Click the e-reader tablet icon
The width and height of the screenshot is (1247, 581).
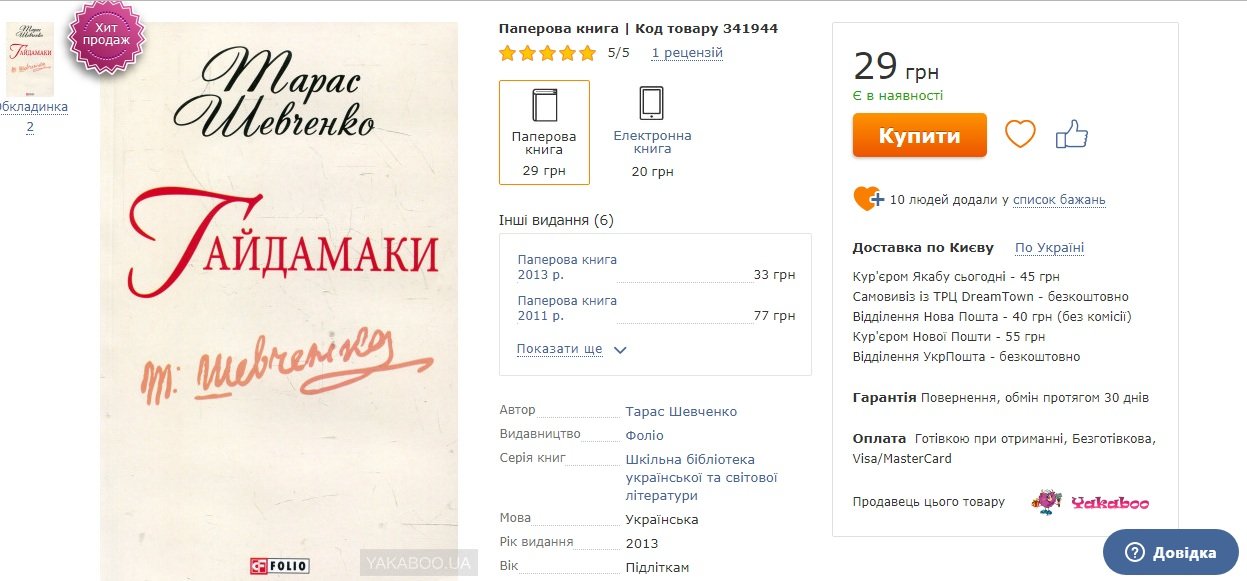point(652,104)
